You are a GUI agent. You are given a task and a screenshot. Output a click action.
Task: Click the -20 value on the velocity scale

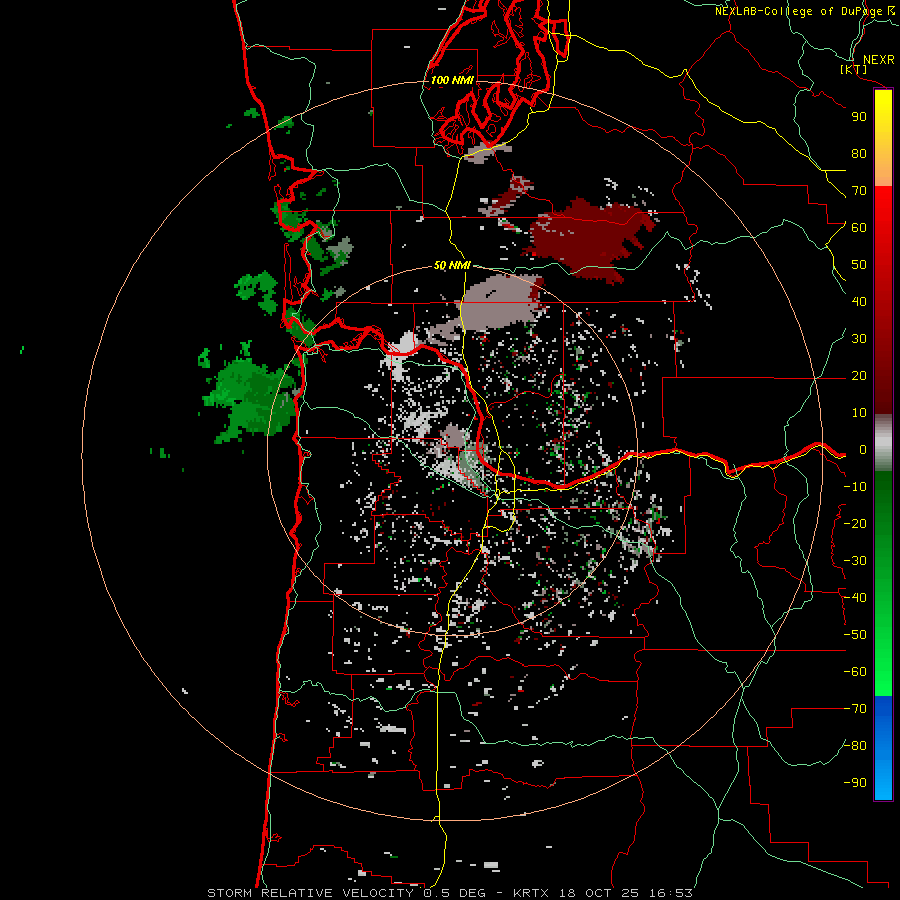click(x=855, y=524)
